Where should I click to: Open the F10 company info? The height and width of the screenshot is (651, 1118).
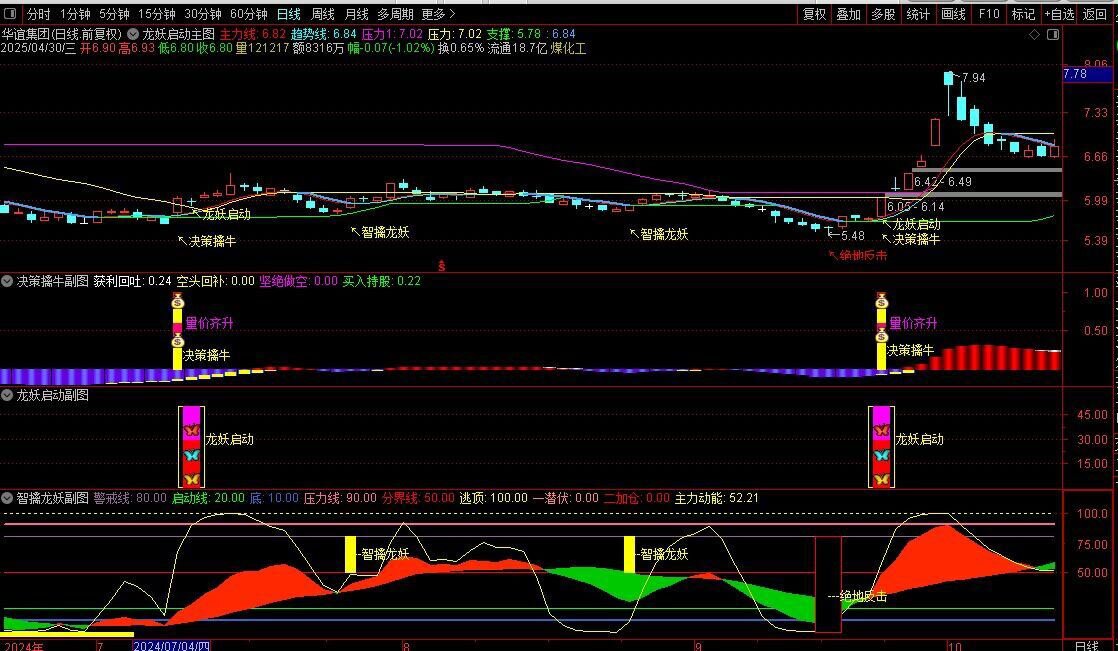tap(989, 14)
